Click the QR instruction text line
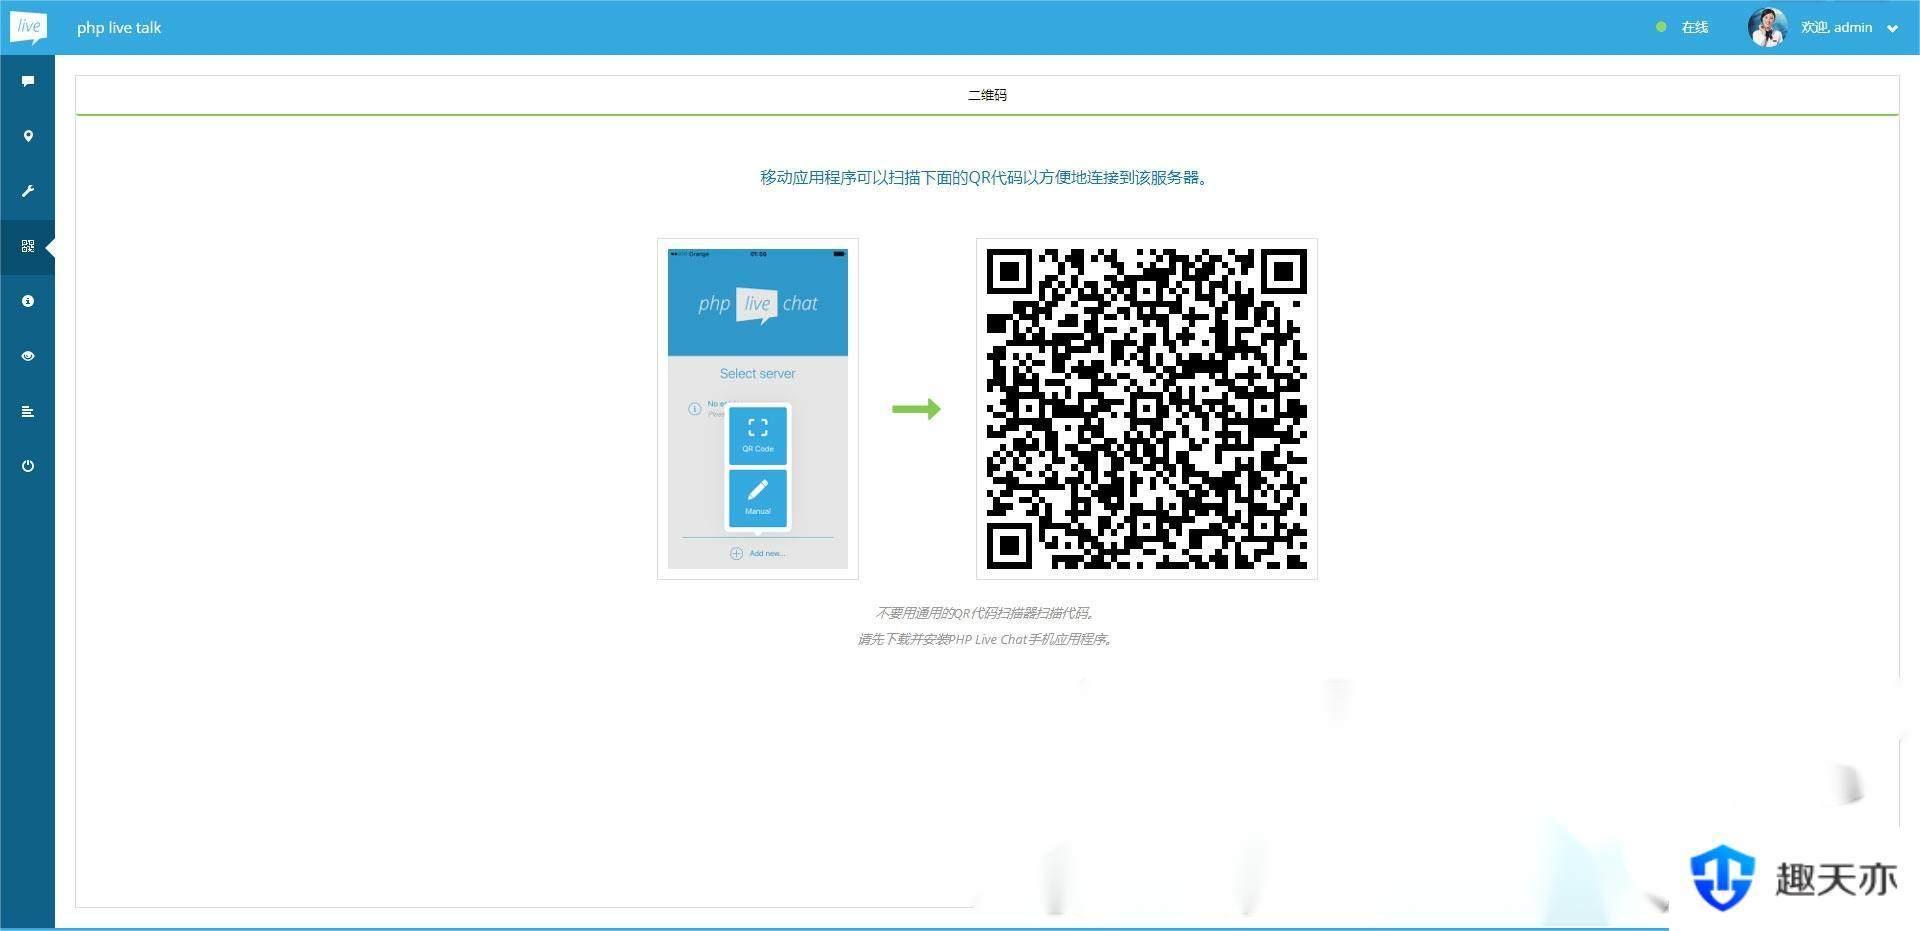 point(986,178)
